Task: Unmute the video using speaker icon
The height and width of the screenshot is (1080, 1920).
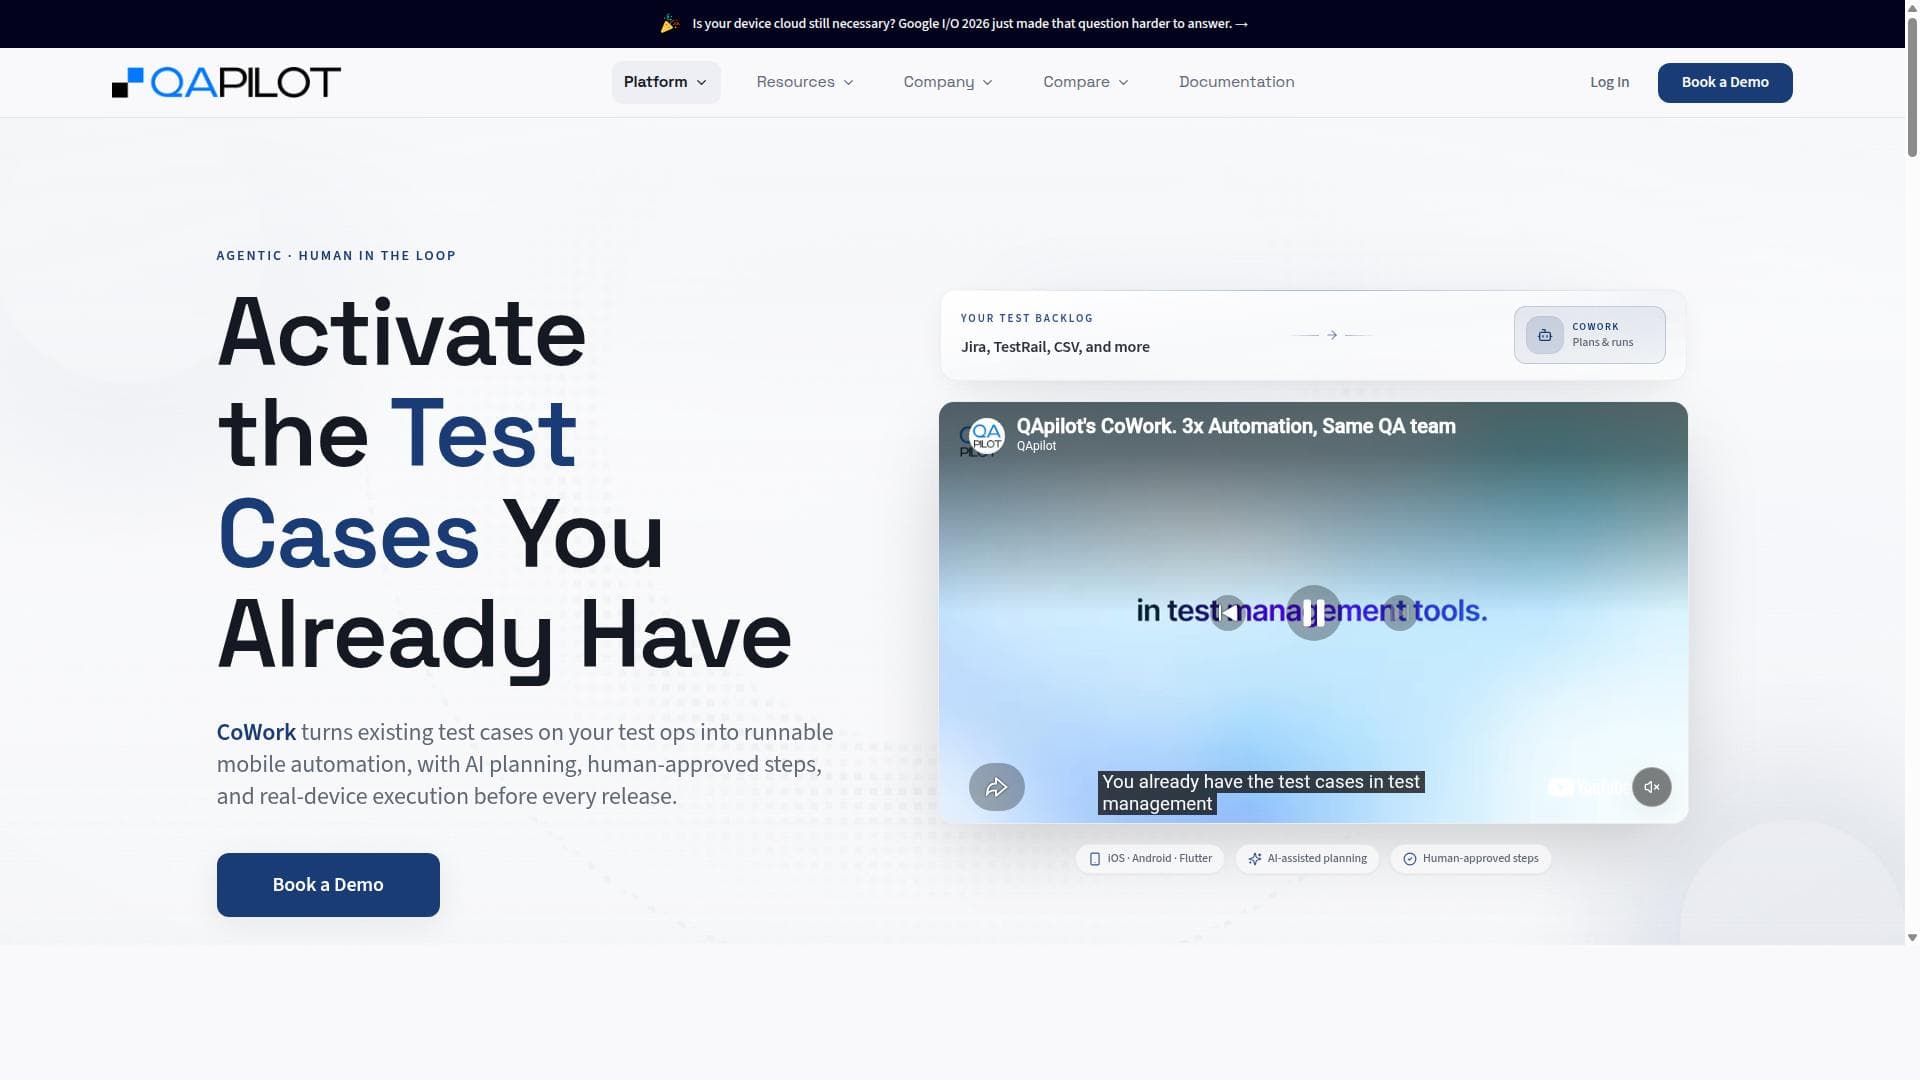Action: (x=1651, y=787)
